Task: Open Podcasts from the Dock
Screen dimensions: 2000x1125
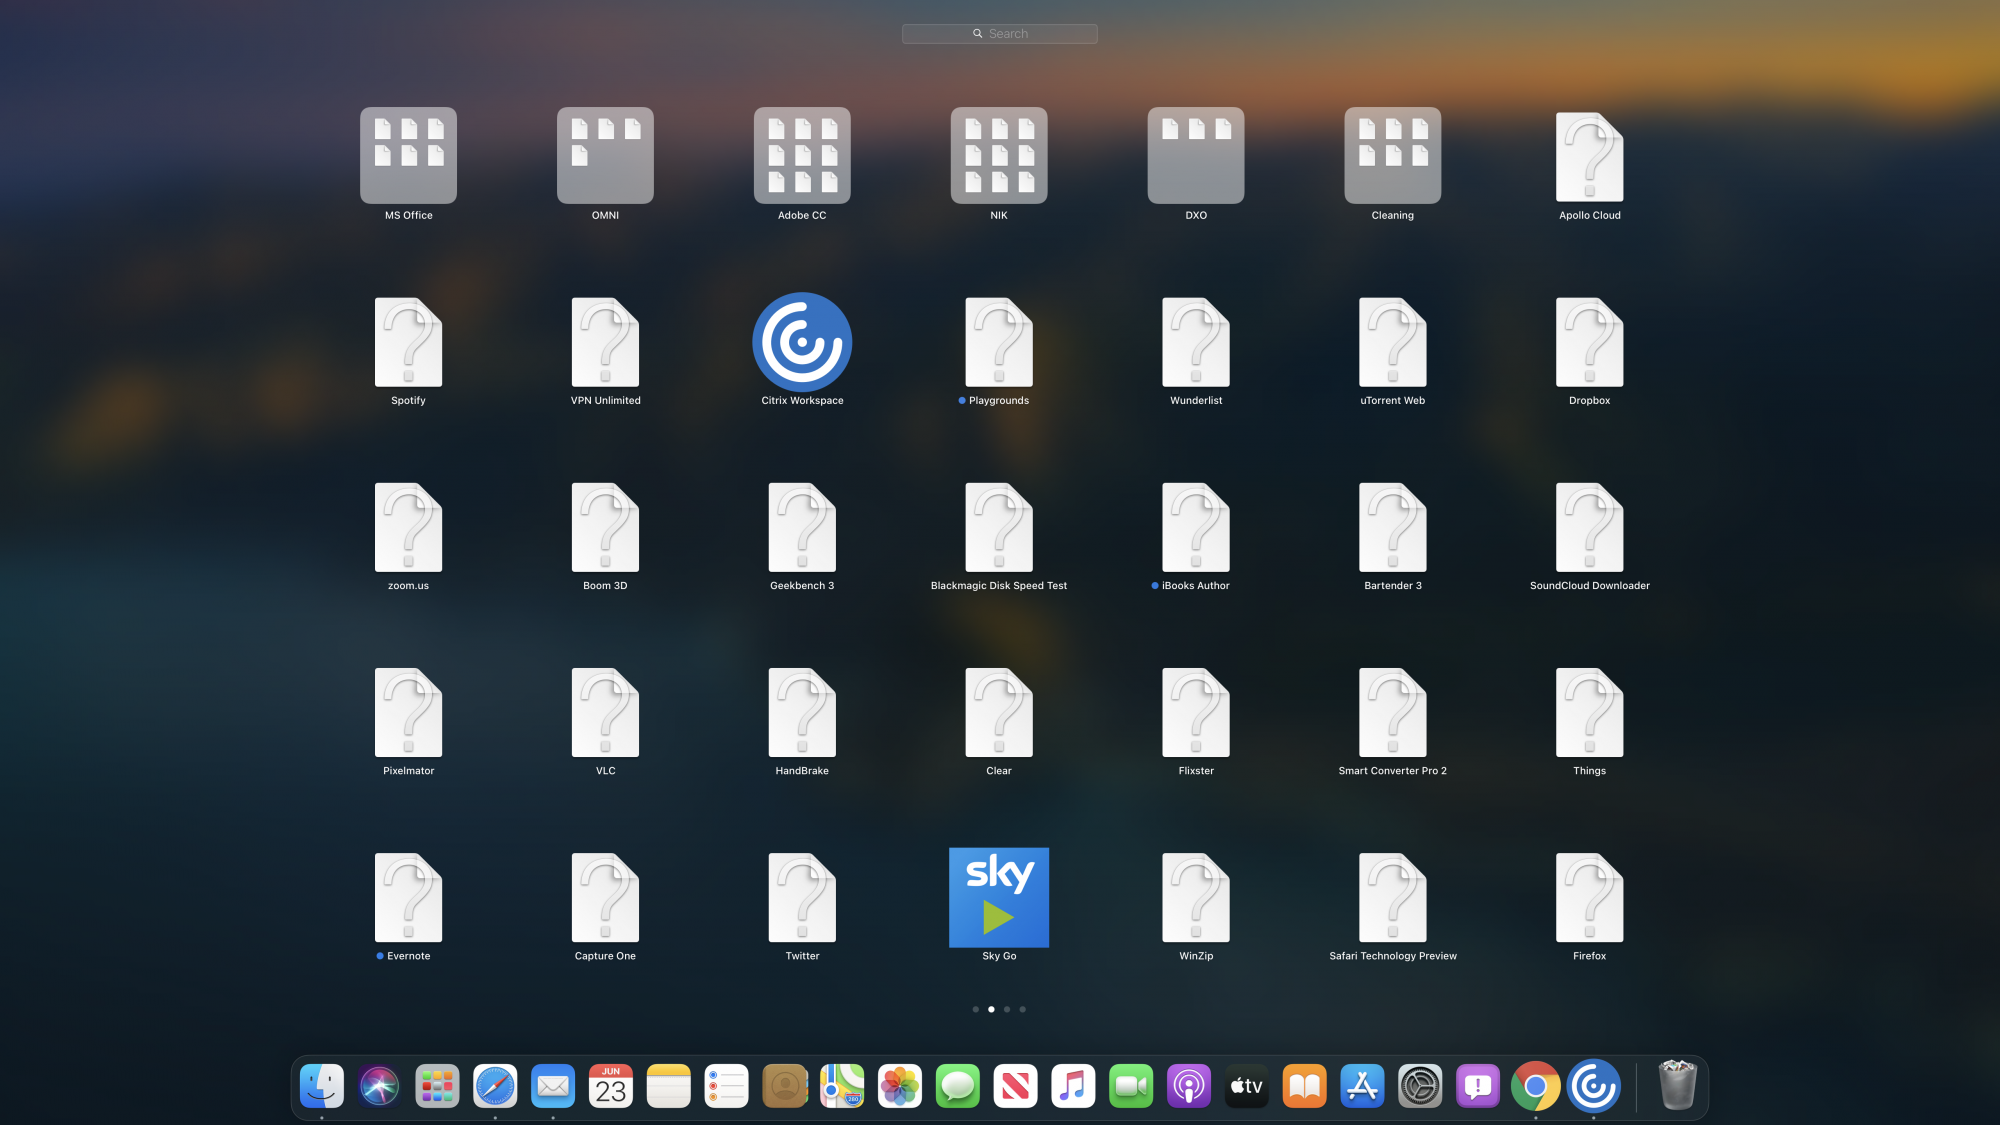Action: pos(1189,1086)
